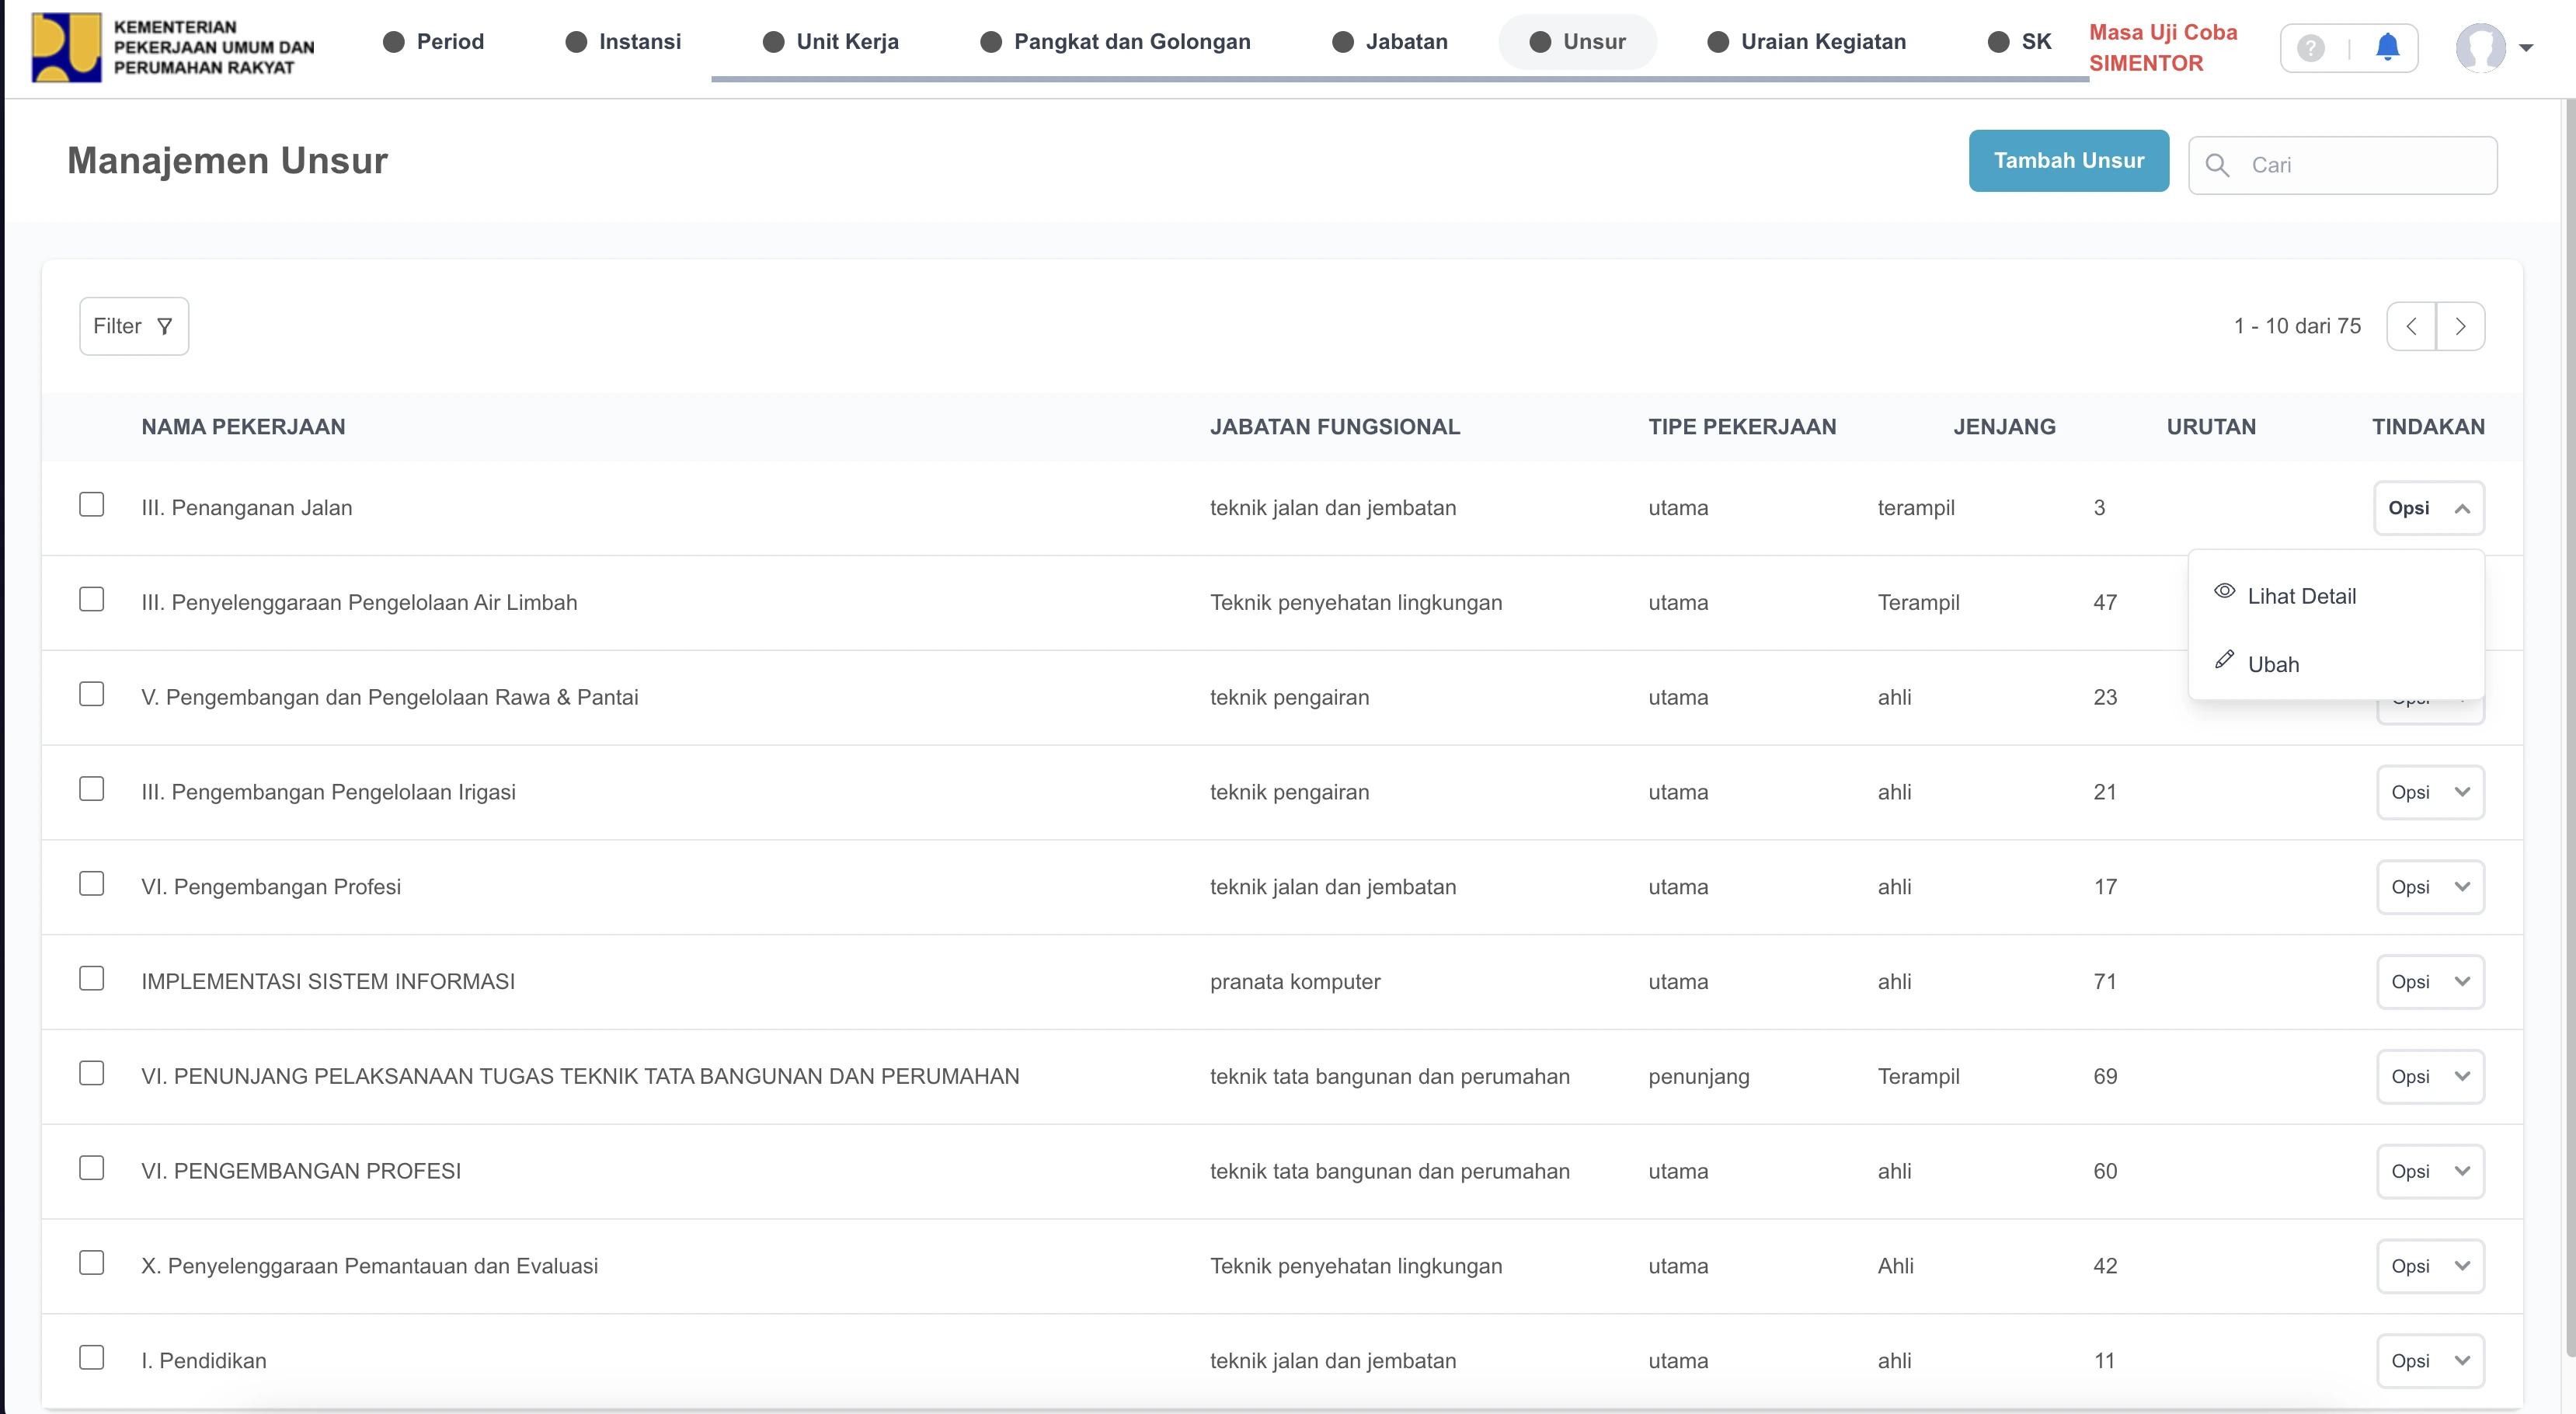Select checkbox for IMPLEMENTASI SISTEM INFORMASI
The width and height of the screenshot is (2576, 1414).
coord(91,978)
